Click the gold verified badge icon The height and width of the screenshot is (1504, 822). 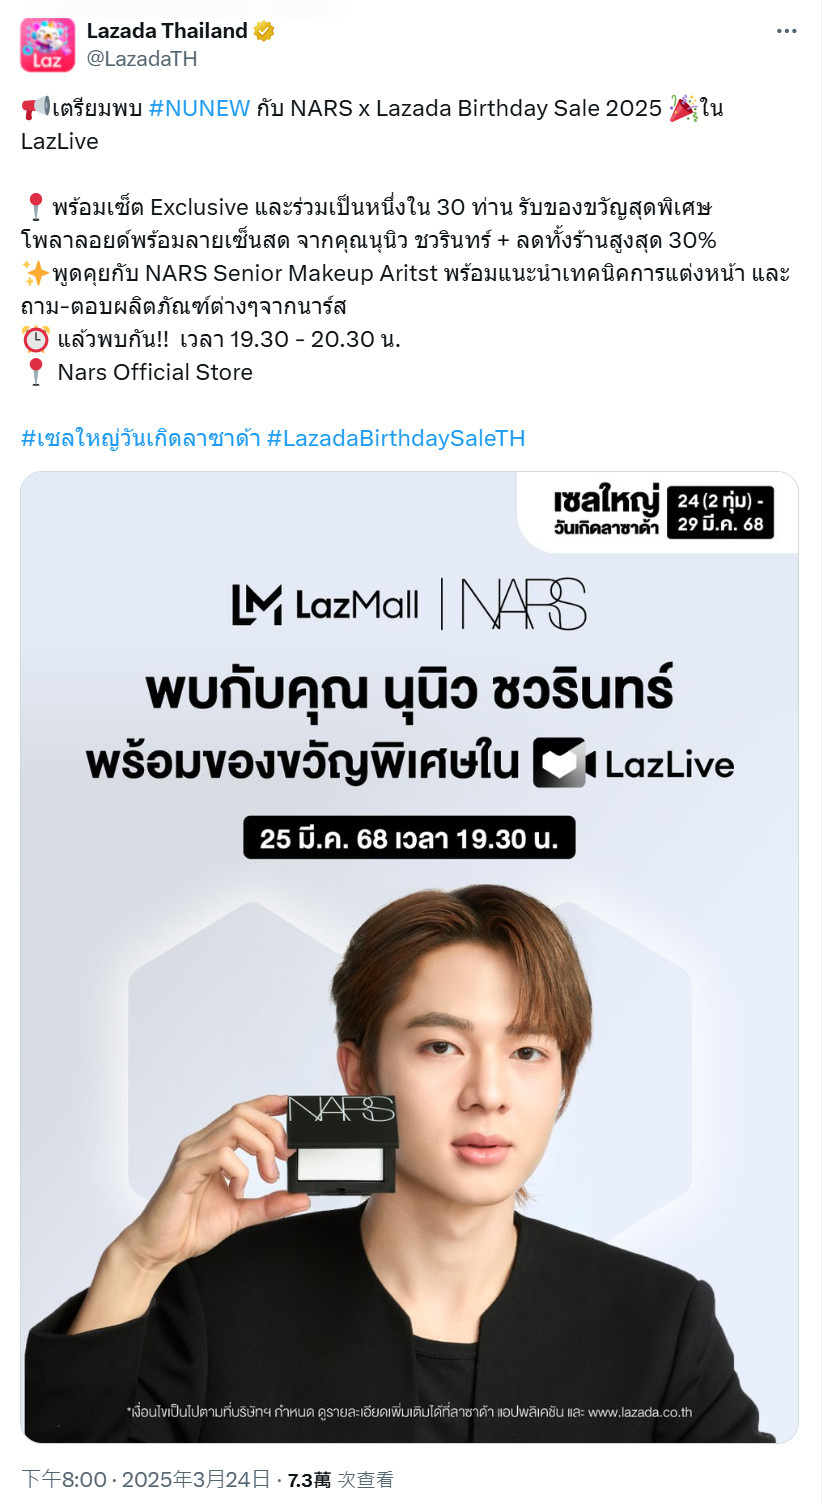tap(264, 31)
